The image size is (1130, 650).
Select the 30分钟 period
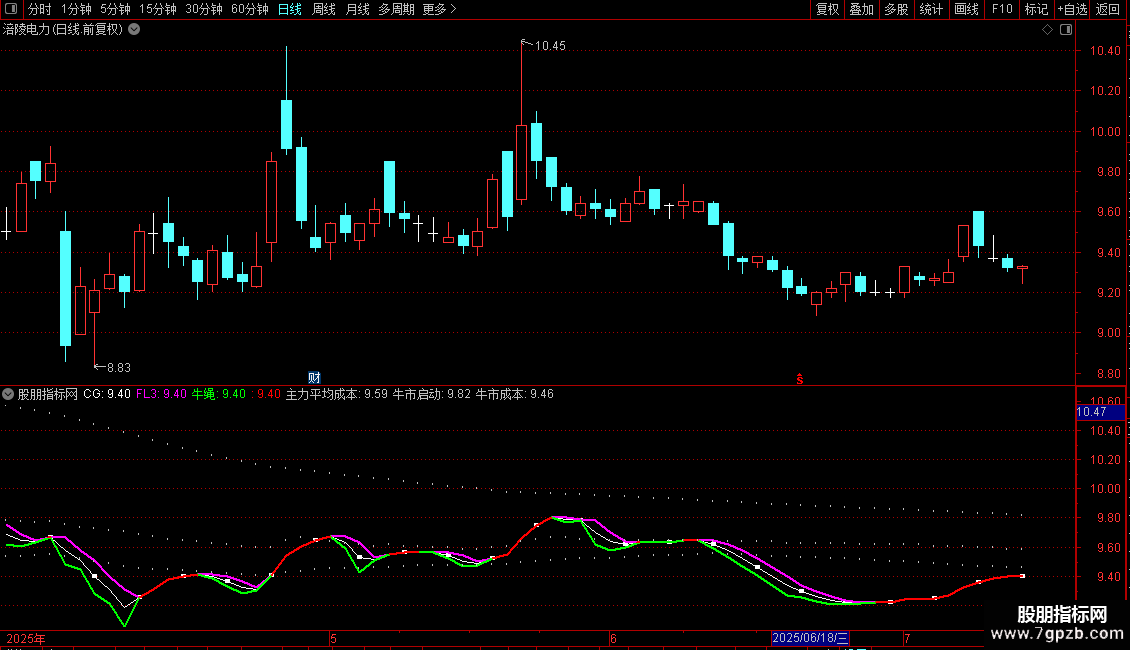pos(203,9)
